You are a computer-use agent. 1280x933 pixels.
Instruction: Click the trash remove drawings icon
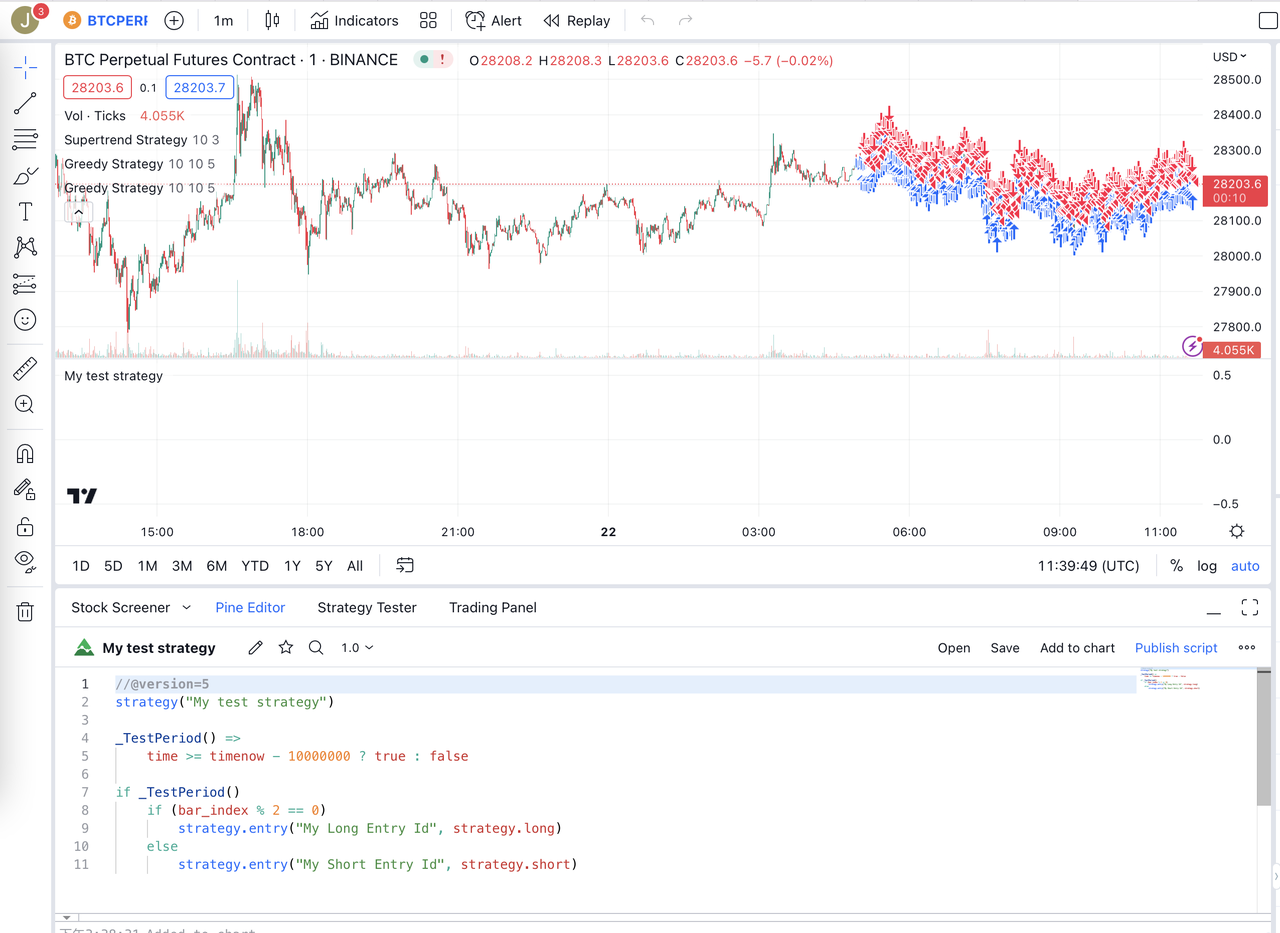point(25,611)
